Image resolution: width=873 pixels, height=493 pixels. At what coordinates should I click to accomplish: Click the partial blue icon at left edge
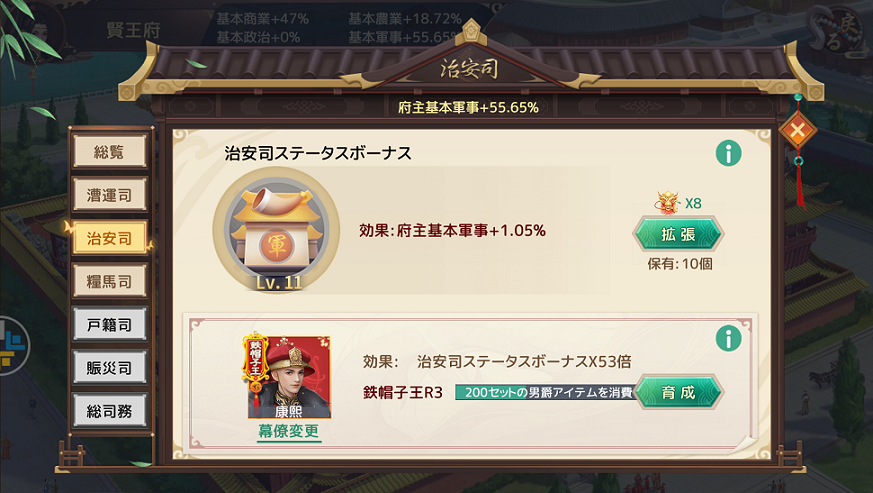tap(12, 346)
